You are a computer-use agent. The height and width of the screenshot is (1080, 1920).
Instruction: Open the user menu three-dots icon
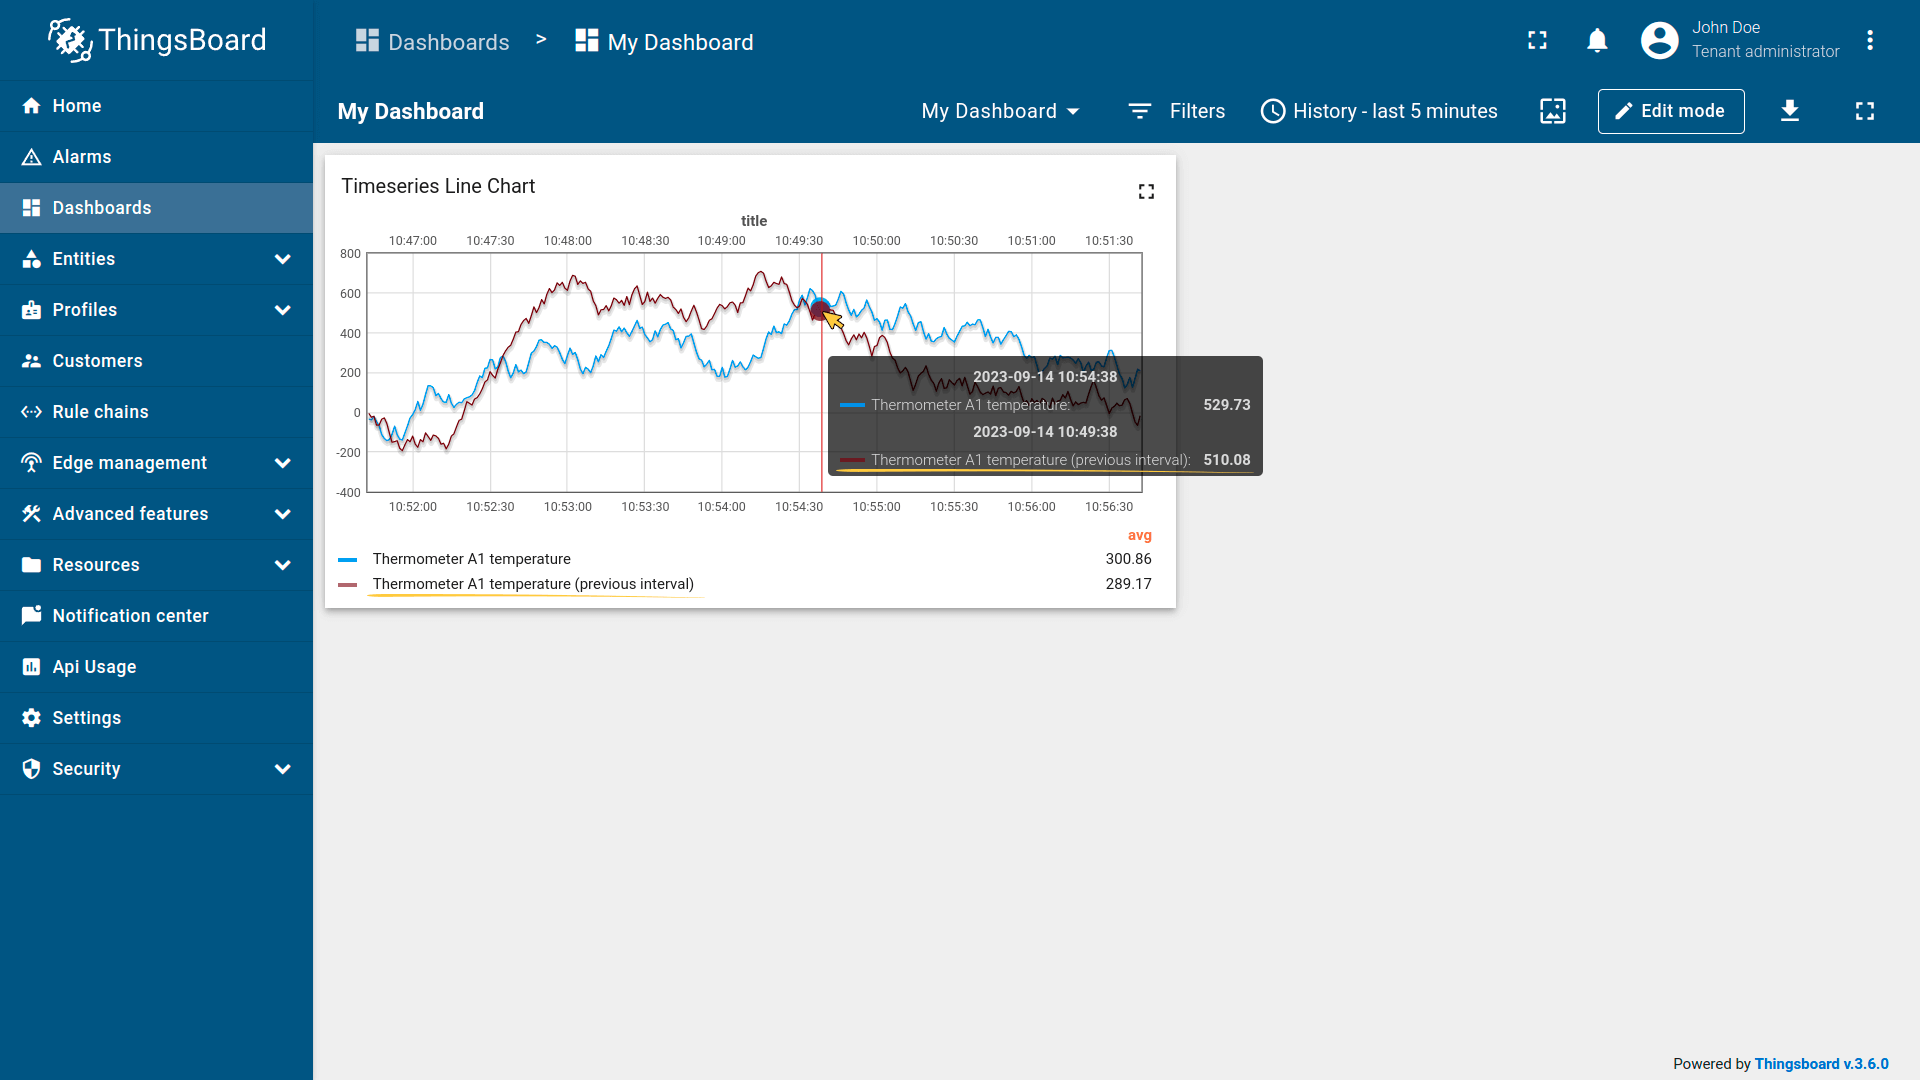[x=1869, y=41]
